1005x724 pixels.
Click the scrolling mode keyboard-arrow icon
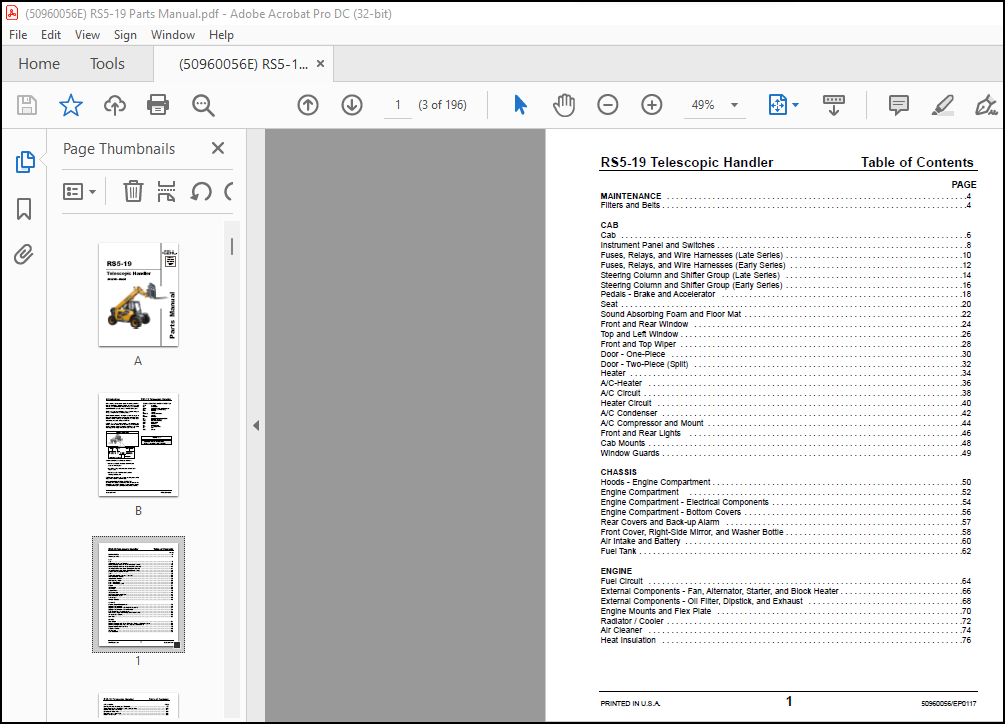tap(833, 105)
